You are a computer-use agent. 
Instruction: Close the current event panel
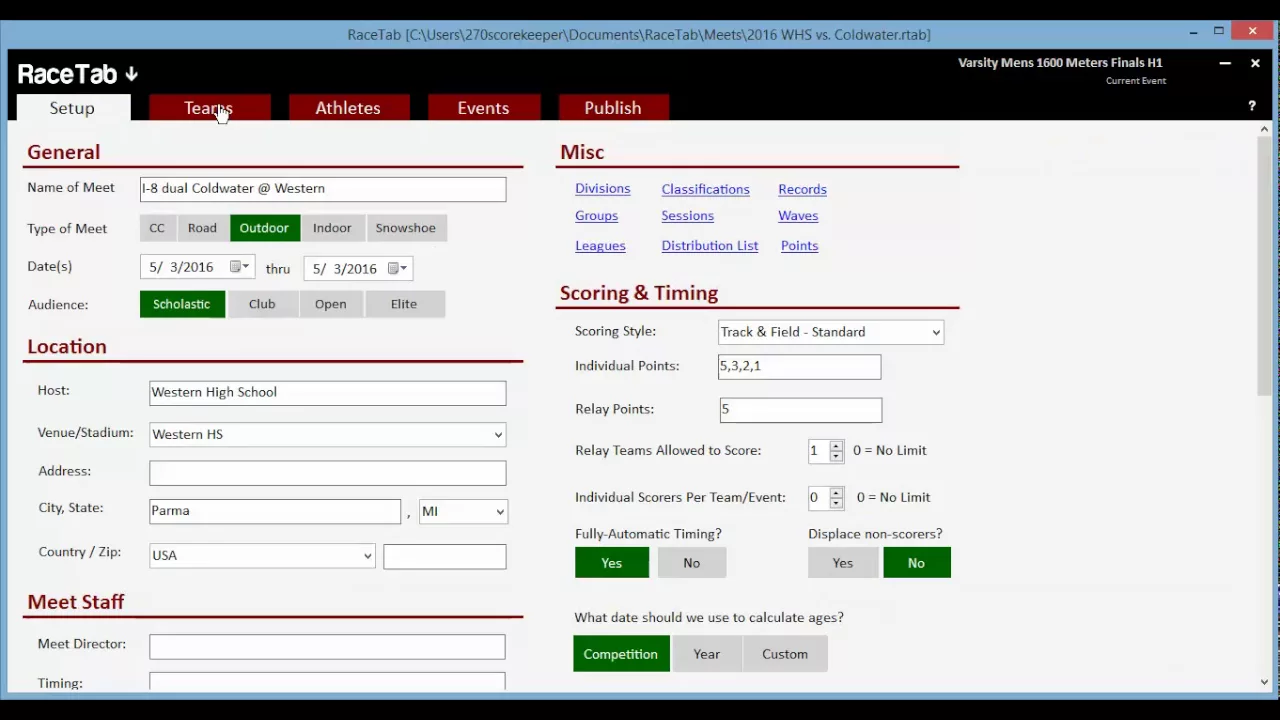(x=1255, y=63)
